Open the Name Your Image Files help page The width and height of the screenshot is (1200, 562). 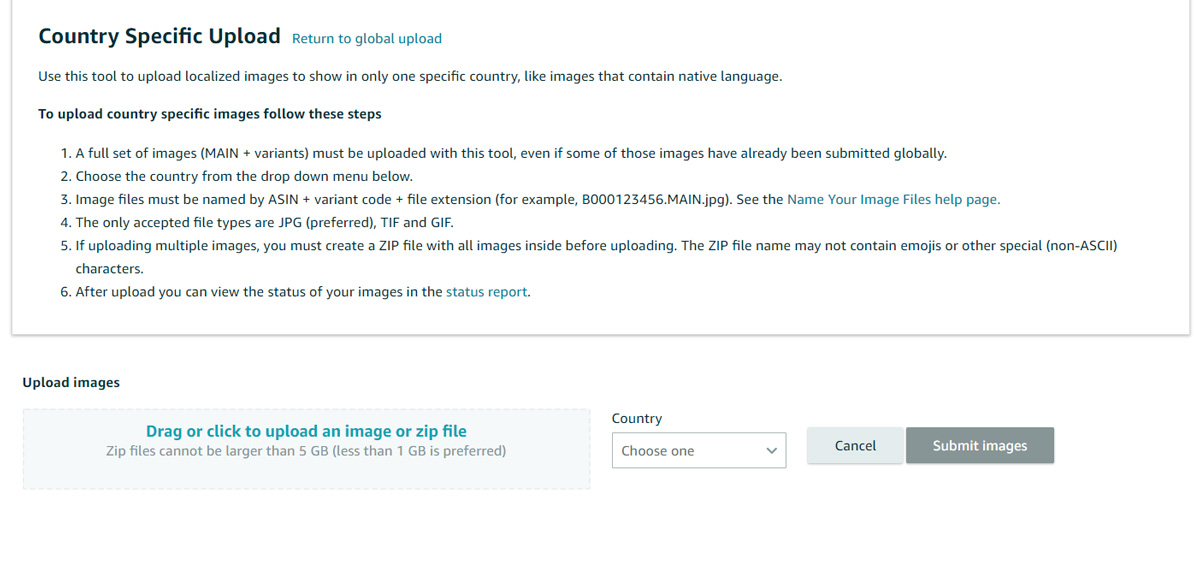pyautogui.click(x=893, y=199)
